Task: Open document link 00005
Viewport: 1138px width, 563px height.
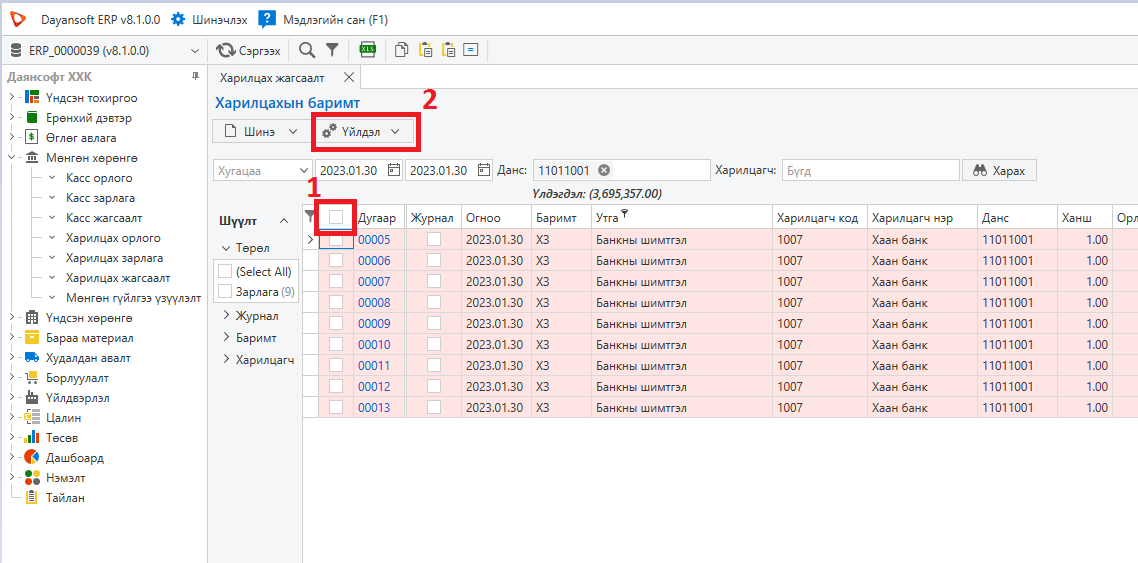Action: 374,239
